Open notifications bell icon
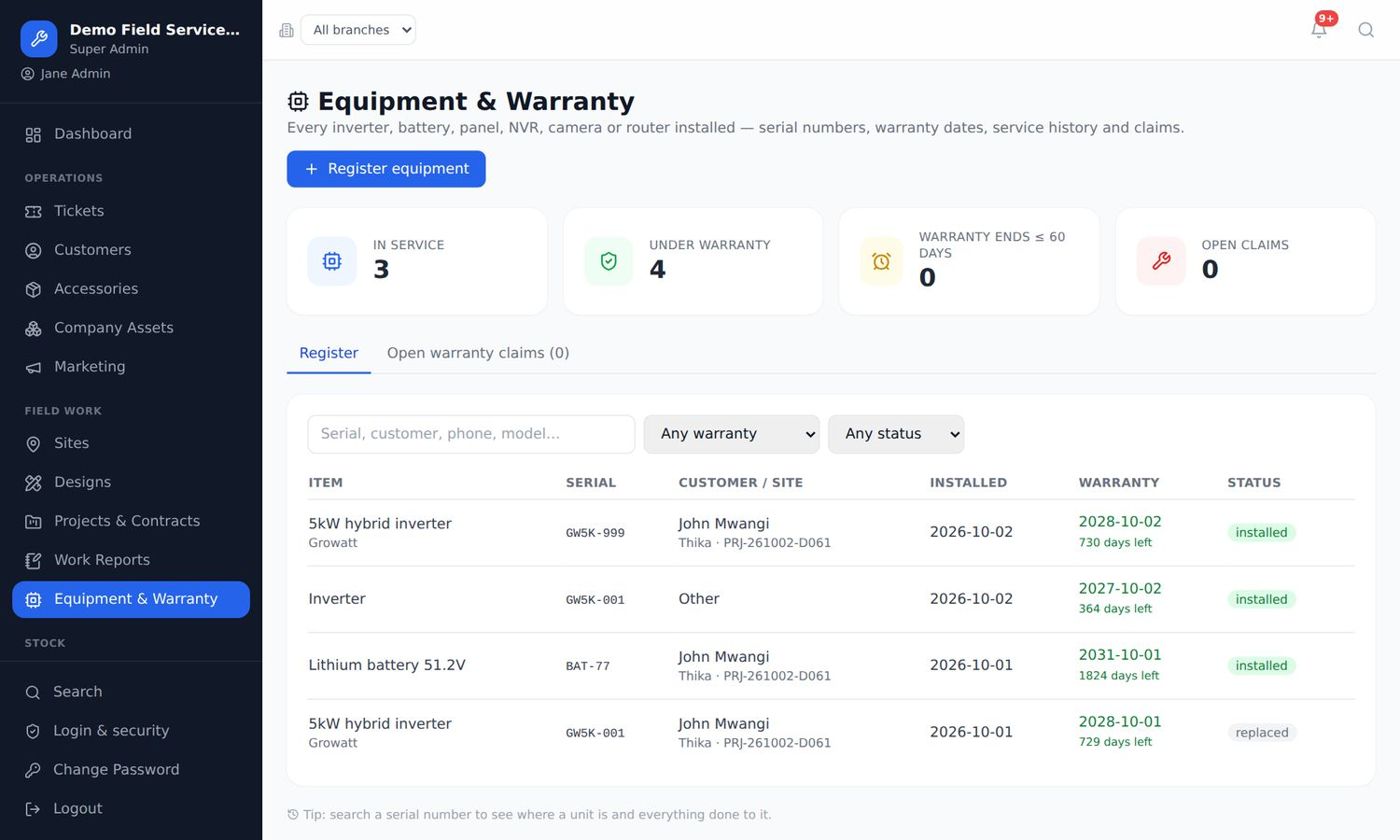 coord(1319,29)
